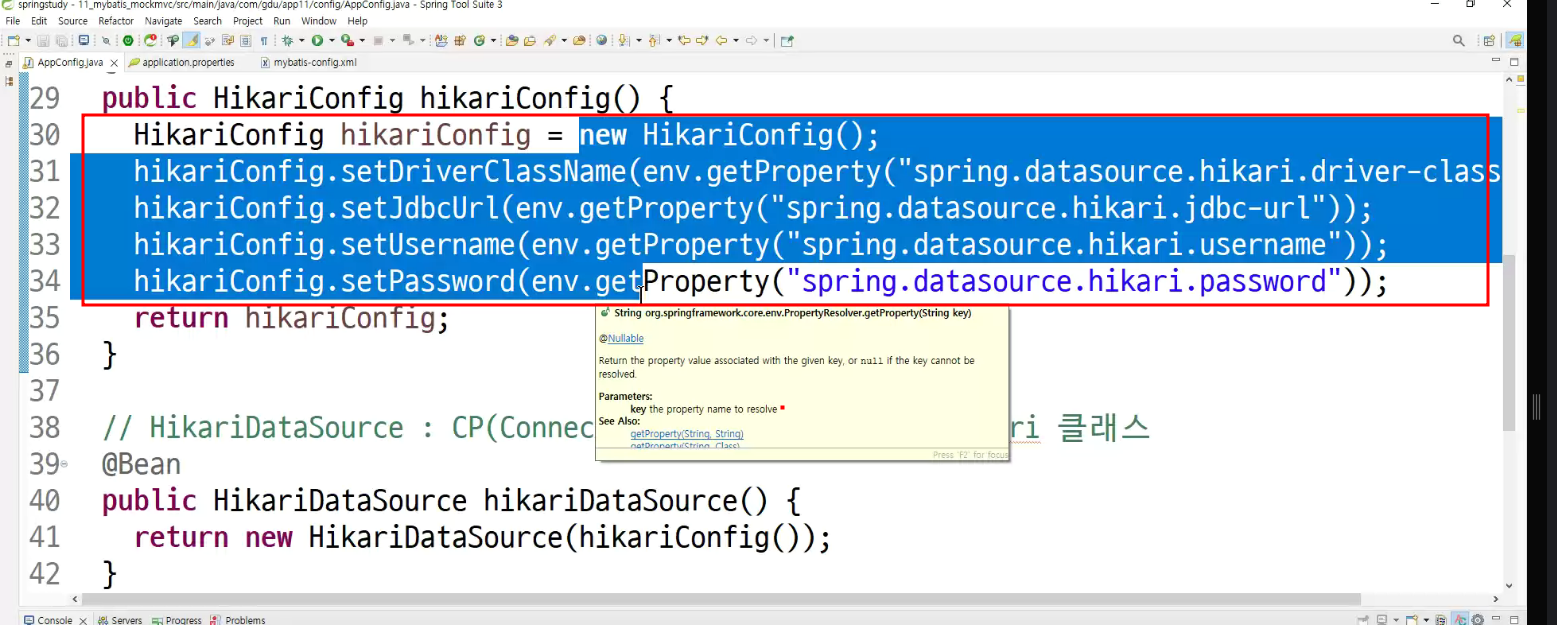Open the New wizard dropdown arrow
1557x625 pixels.
[x=27, y=40]
